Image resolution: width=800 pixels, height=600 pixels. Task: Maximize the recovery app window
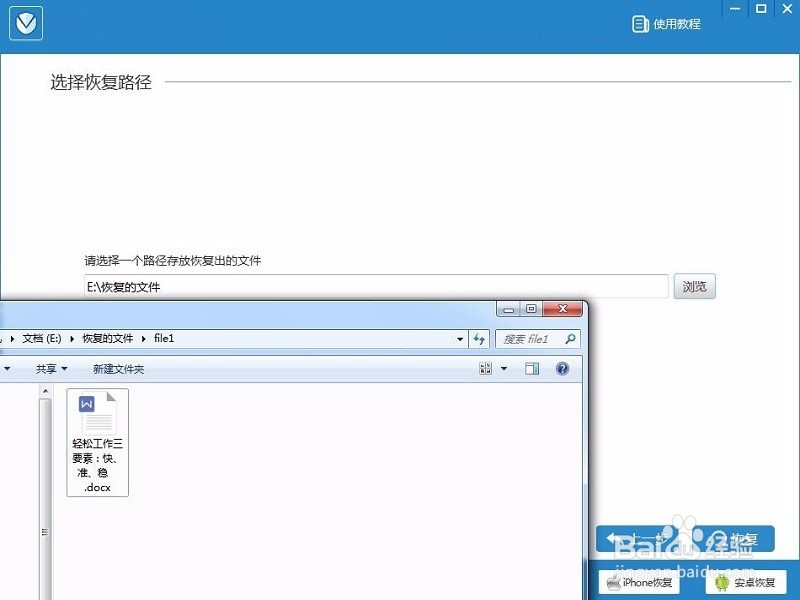point(761,9)
